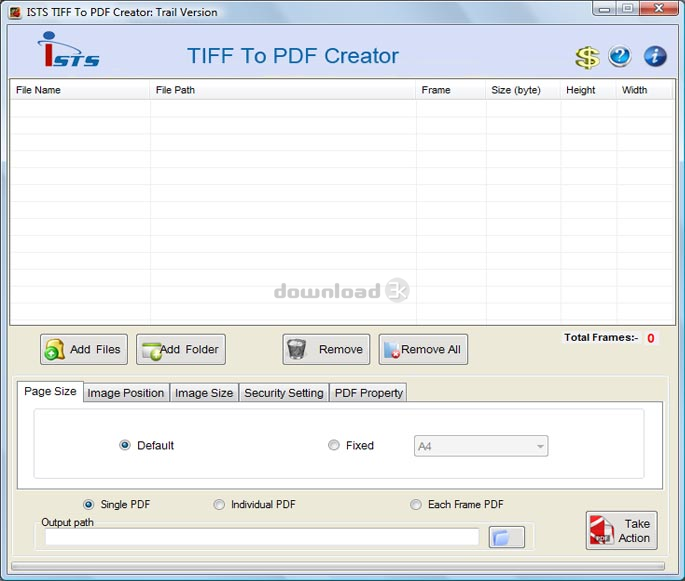
Task: Choose the Single PDF output option
Action: (88, 505)
